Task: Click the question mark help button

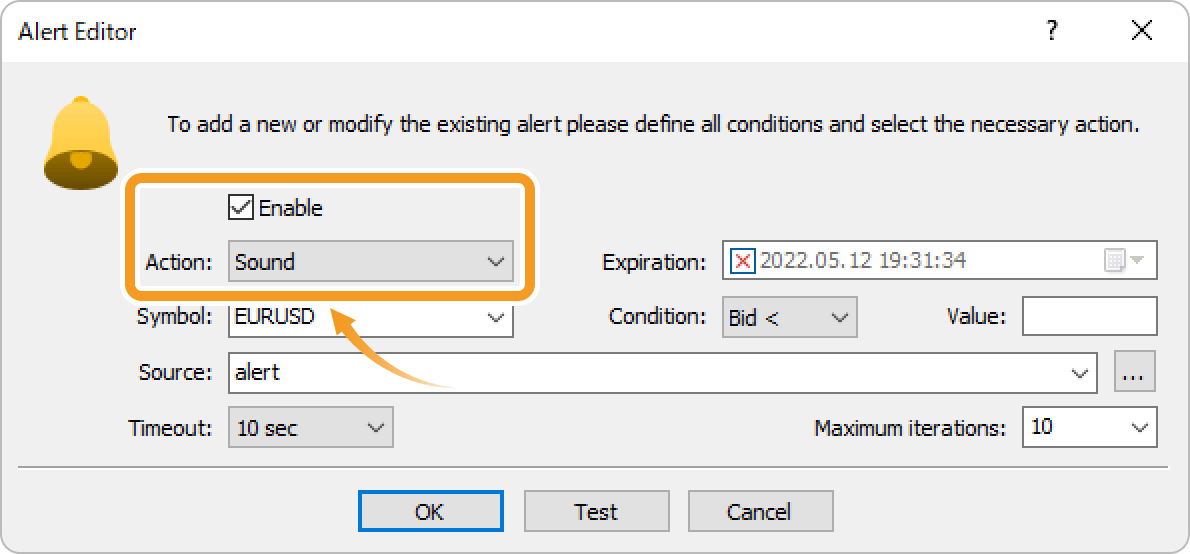Action: tap(1052, 31)
